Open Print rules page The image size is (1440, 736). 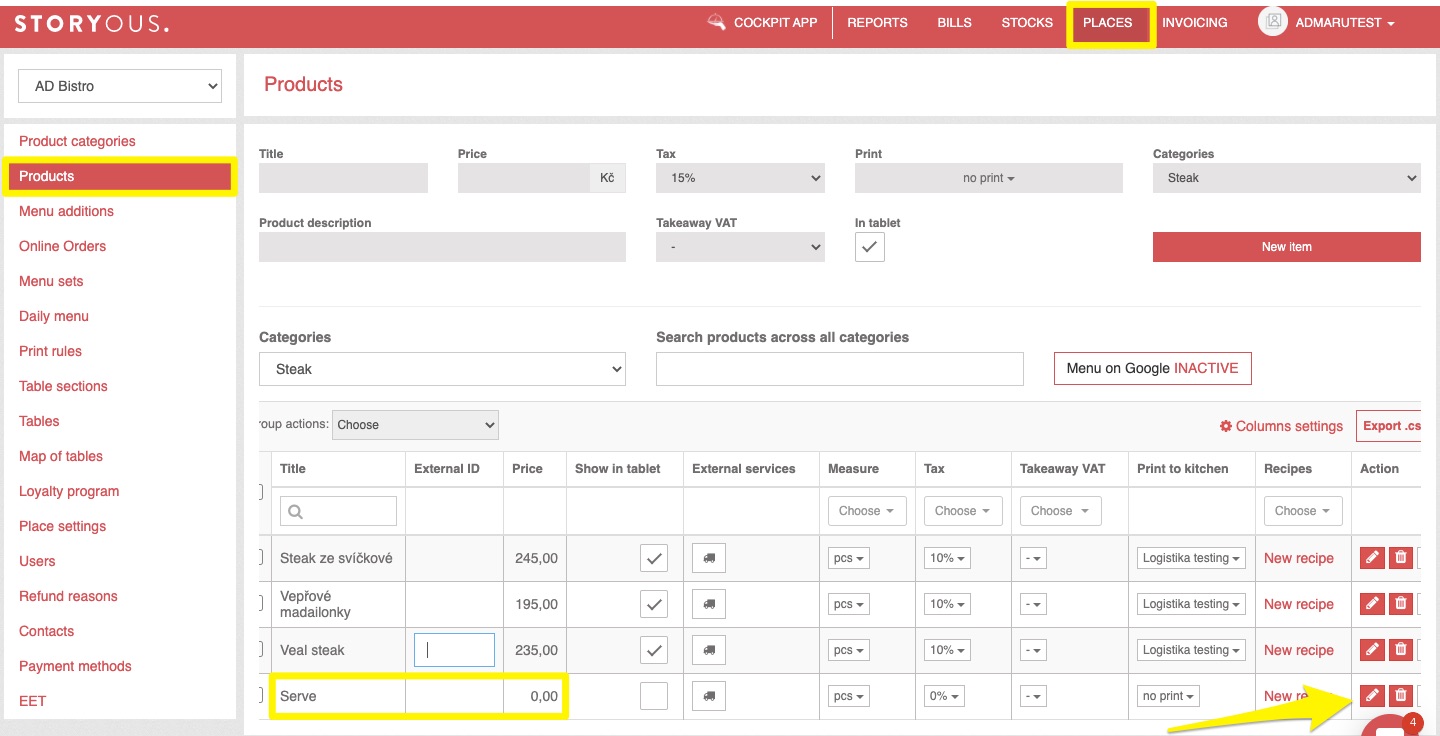point(50,351)
